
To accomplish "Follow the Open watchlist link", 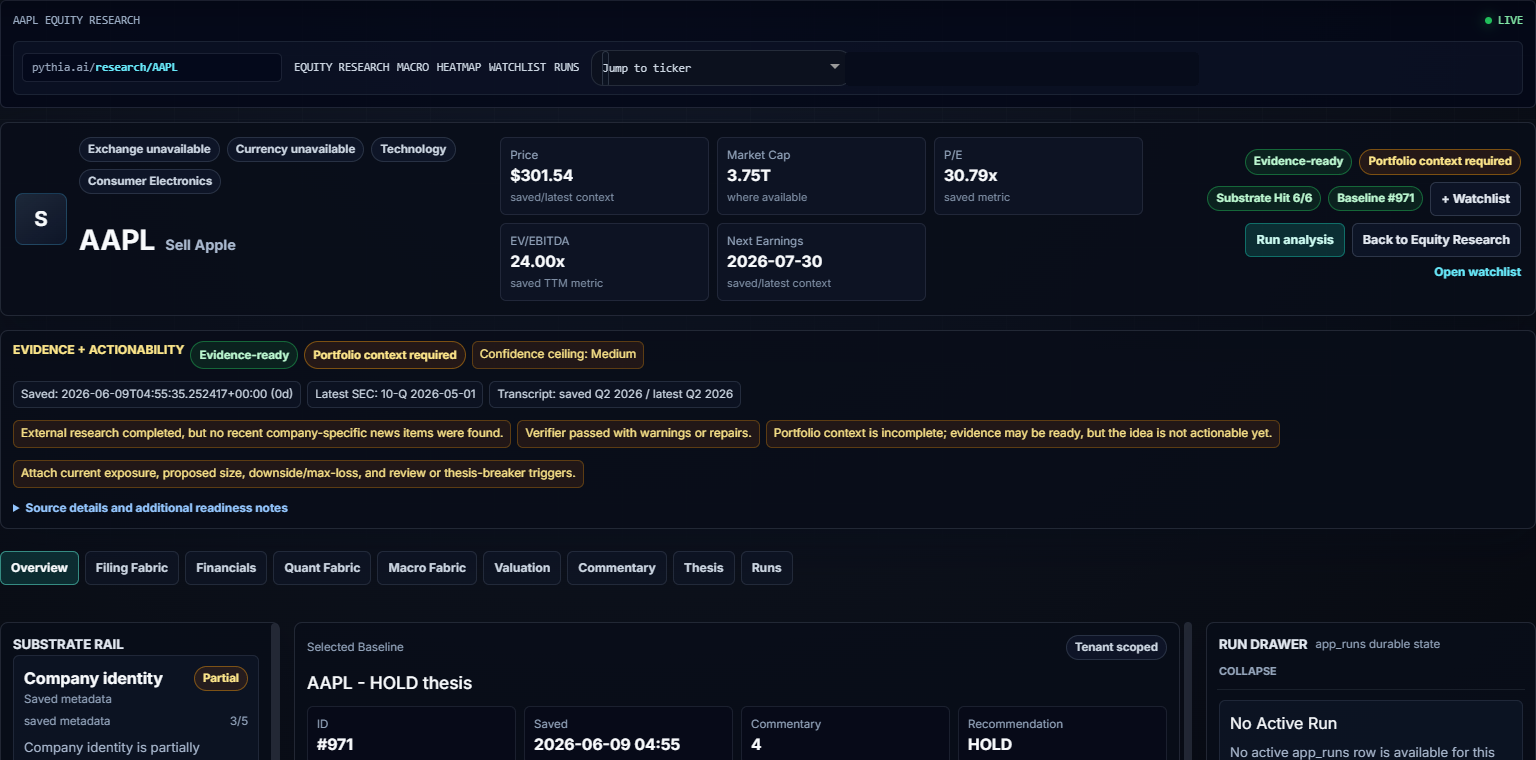I will tap(1477, 272).
